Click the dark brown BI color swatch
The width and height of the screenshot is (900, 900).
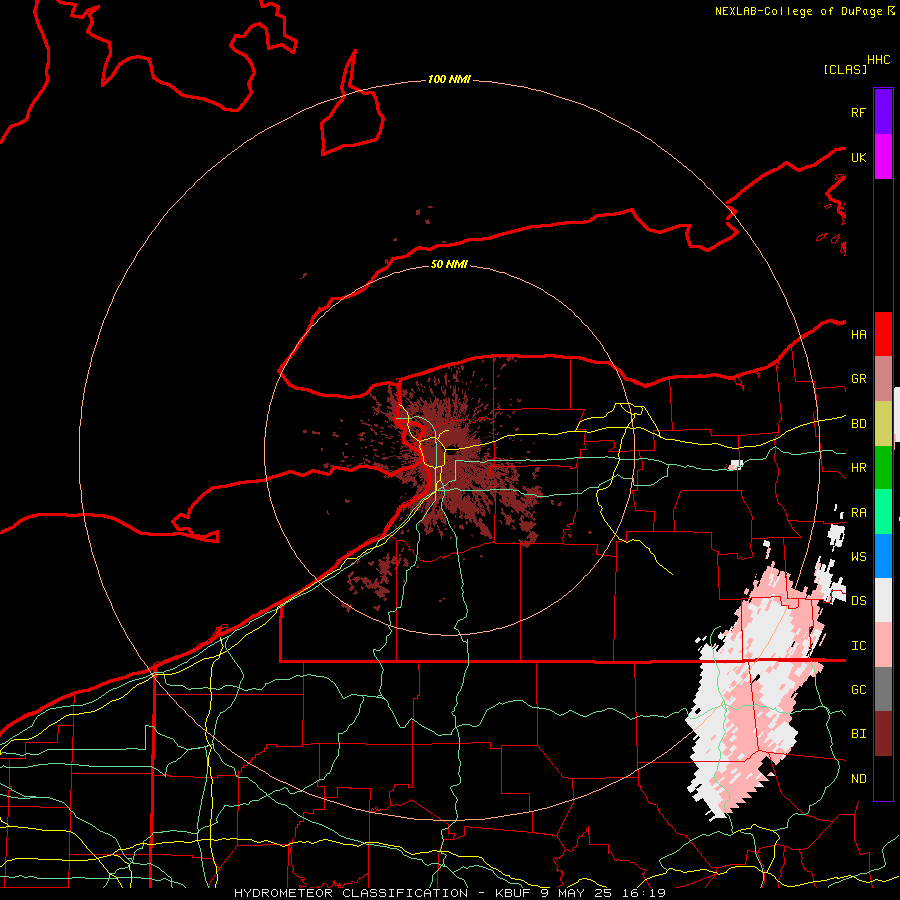883,734
